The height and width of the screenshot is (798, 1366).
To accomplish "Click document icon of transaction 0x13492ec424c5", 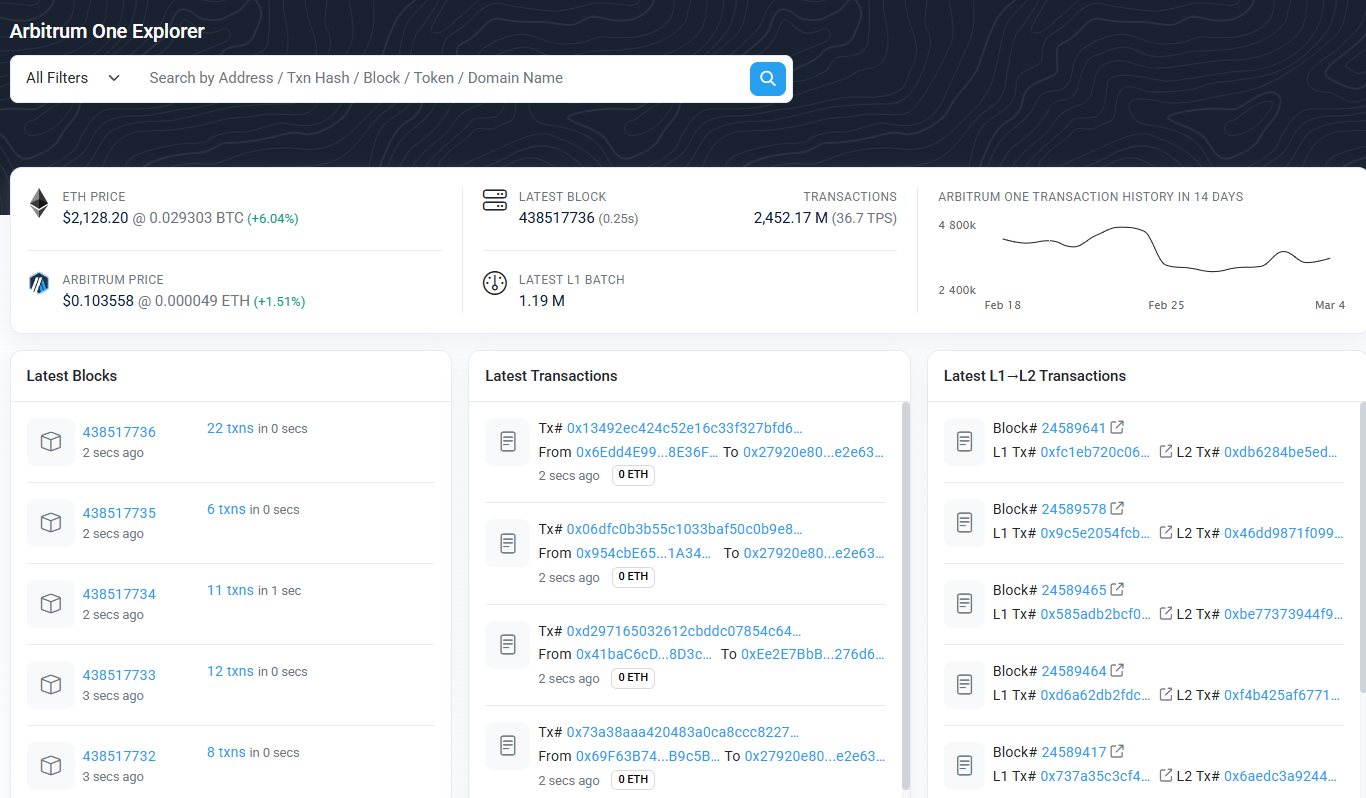I will [508, 441].
